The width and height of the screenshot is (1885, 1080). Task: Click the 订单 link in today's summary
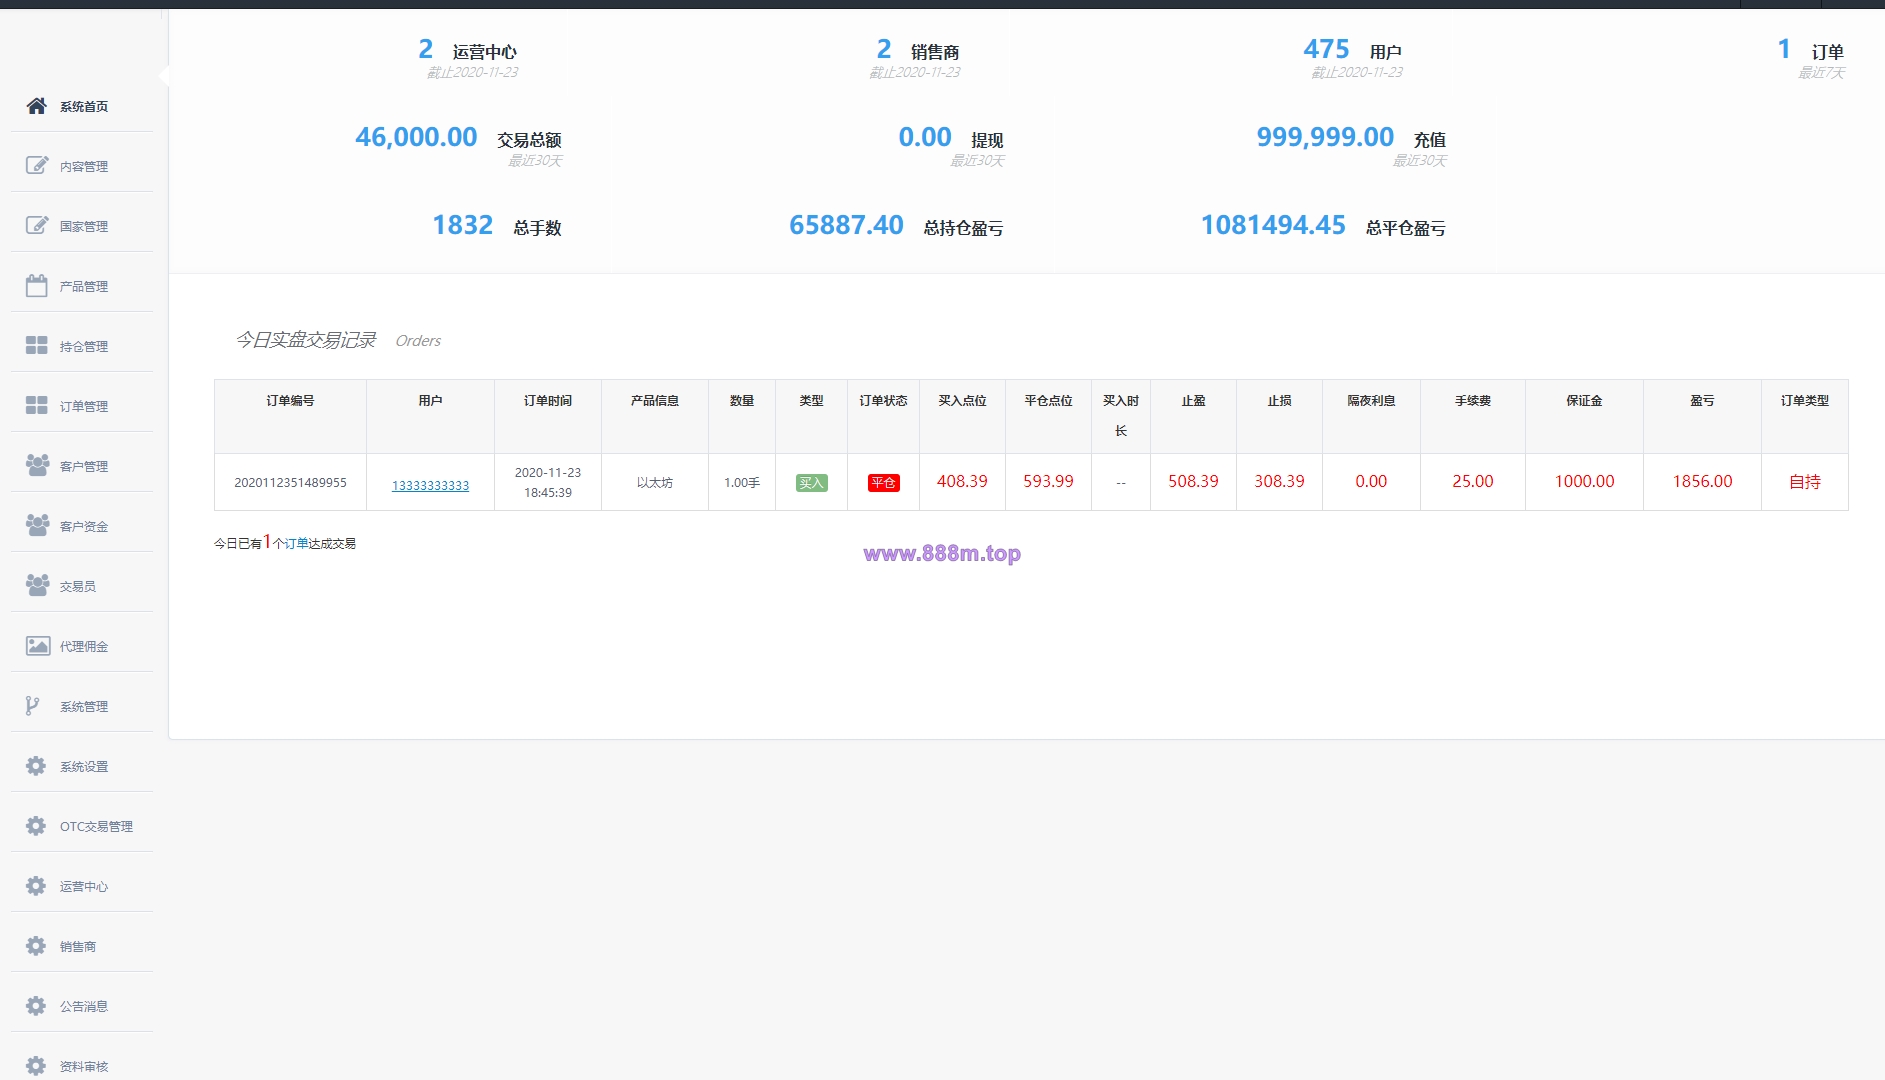point(297,543)
